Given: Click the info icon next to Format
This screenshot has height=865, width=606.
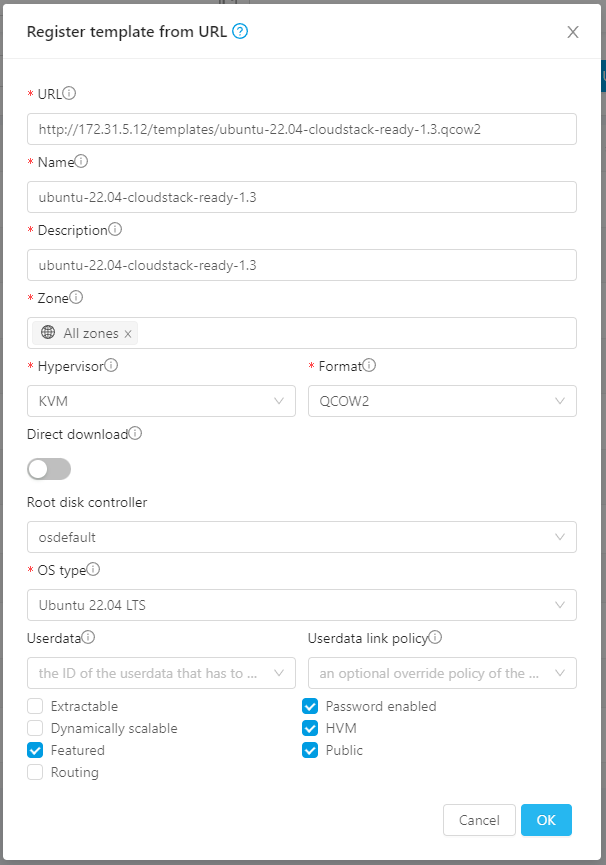Looking at the screenshot, I should point(369,365).
